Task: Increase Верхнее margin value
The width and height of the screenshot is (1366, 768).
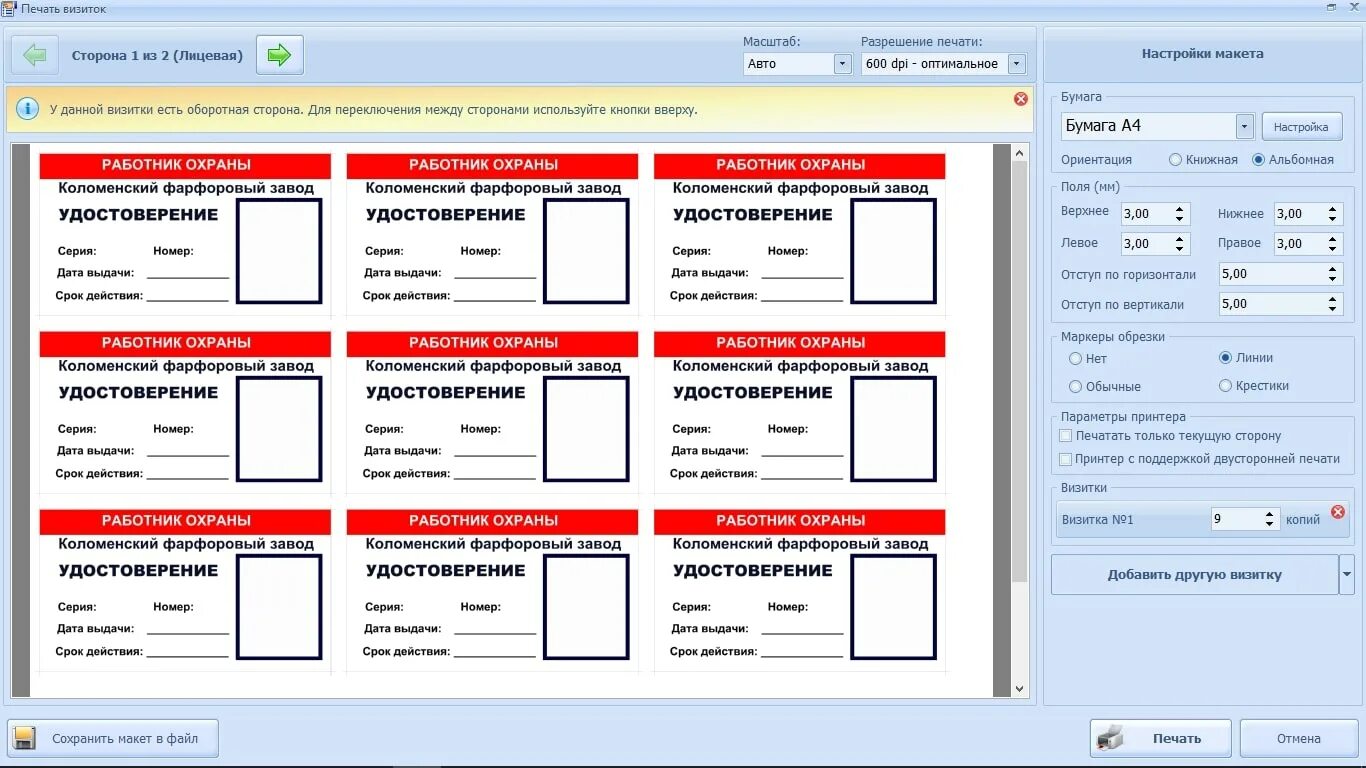Action: pyautogui.click(x=1180, y=209)
